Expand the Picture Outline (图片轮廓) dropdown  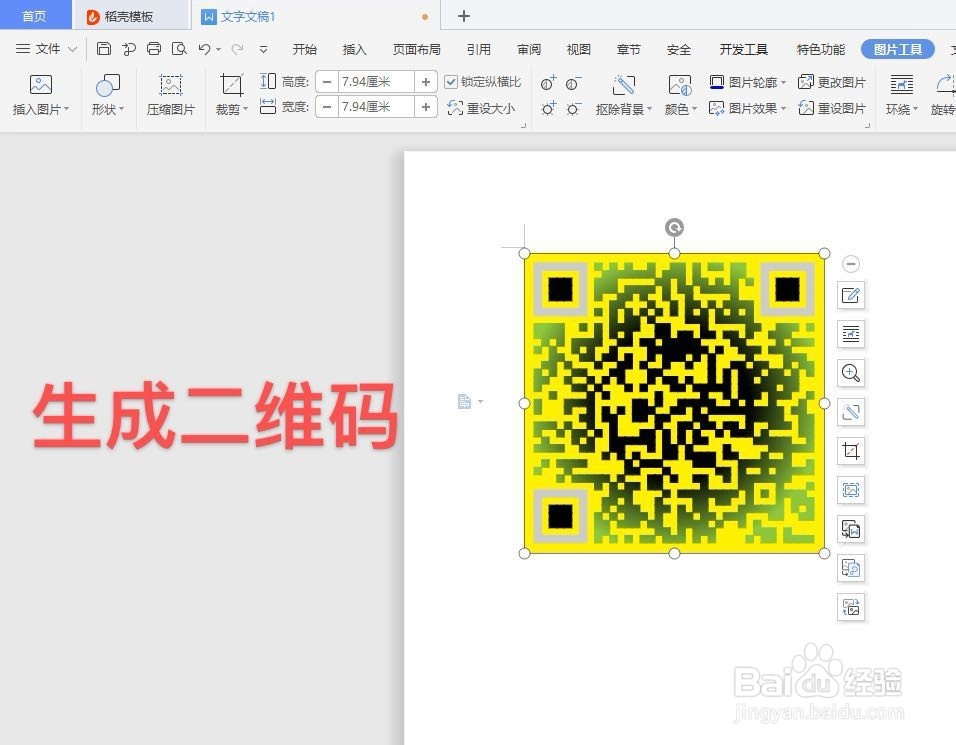[783, 82]
